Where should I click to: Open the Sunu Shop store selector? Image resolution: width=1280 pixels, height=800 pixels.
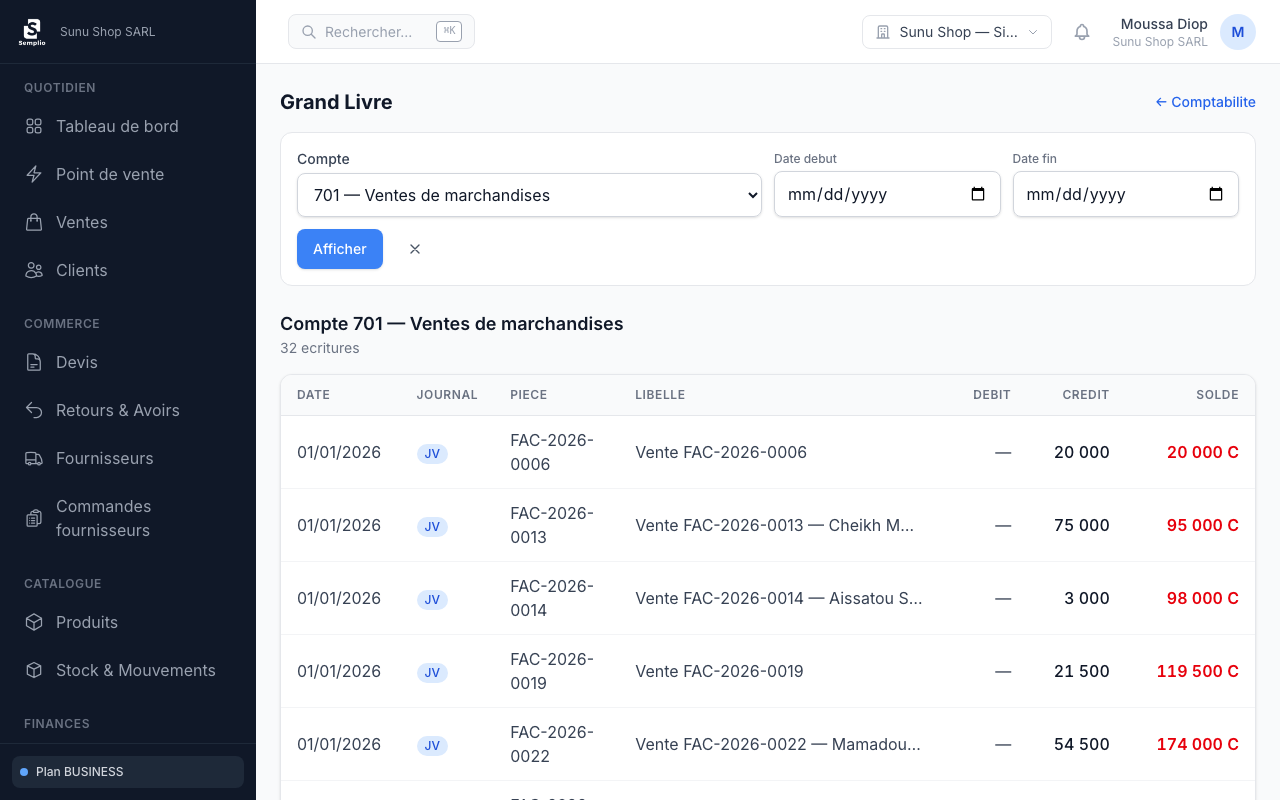pyautogui.click(x=956, y=32)
